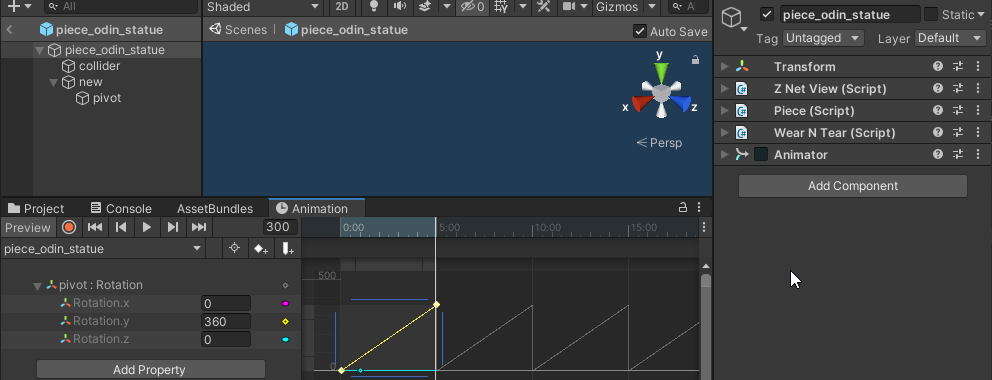This screenshot has height=380, width=992.
Task: Toggle the Auto Save checkbox
Action: click(640, 31)
